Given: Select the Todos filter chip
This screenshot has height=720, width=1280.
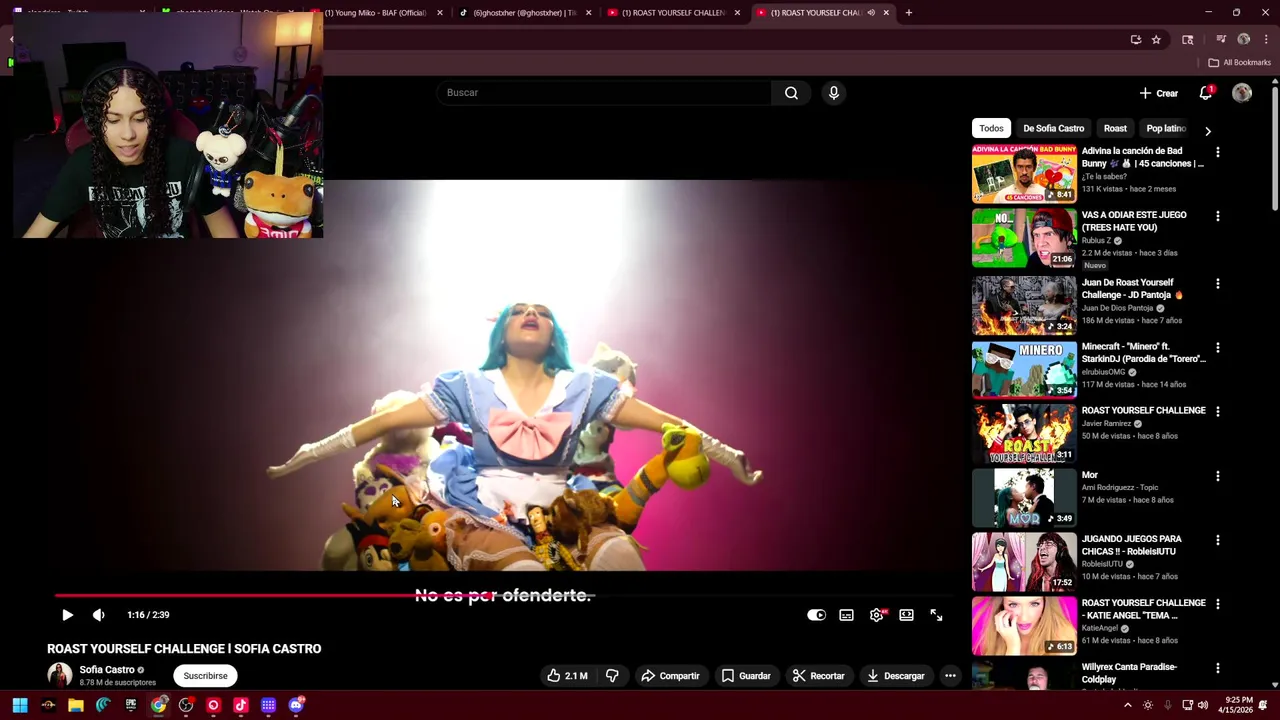Looking at the screenshot, I should (991, 128).
